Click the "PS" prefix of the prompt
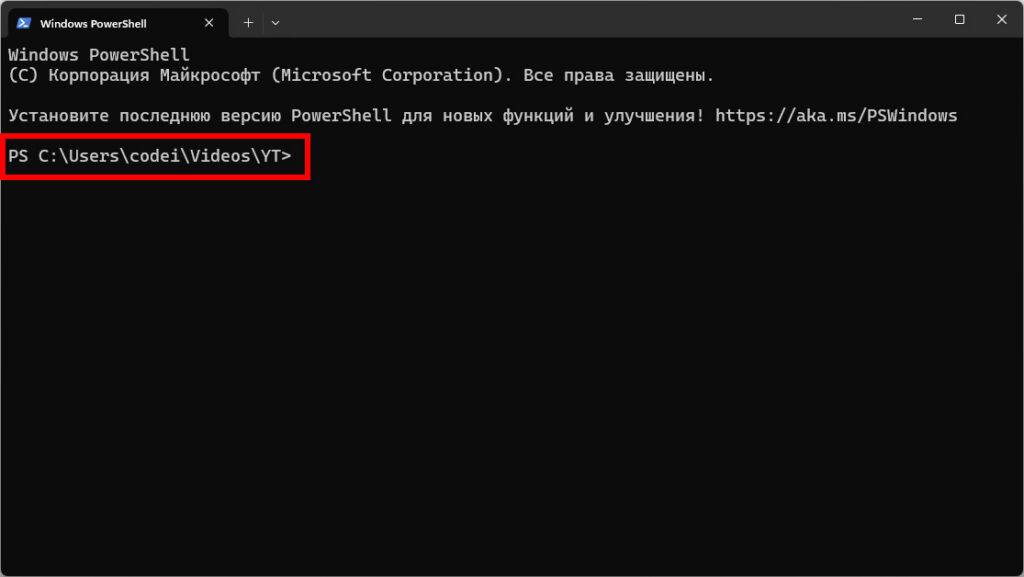 (19, 157)
